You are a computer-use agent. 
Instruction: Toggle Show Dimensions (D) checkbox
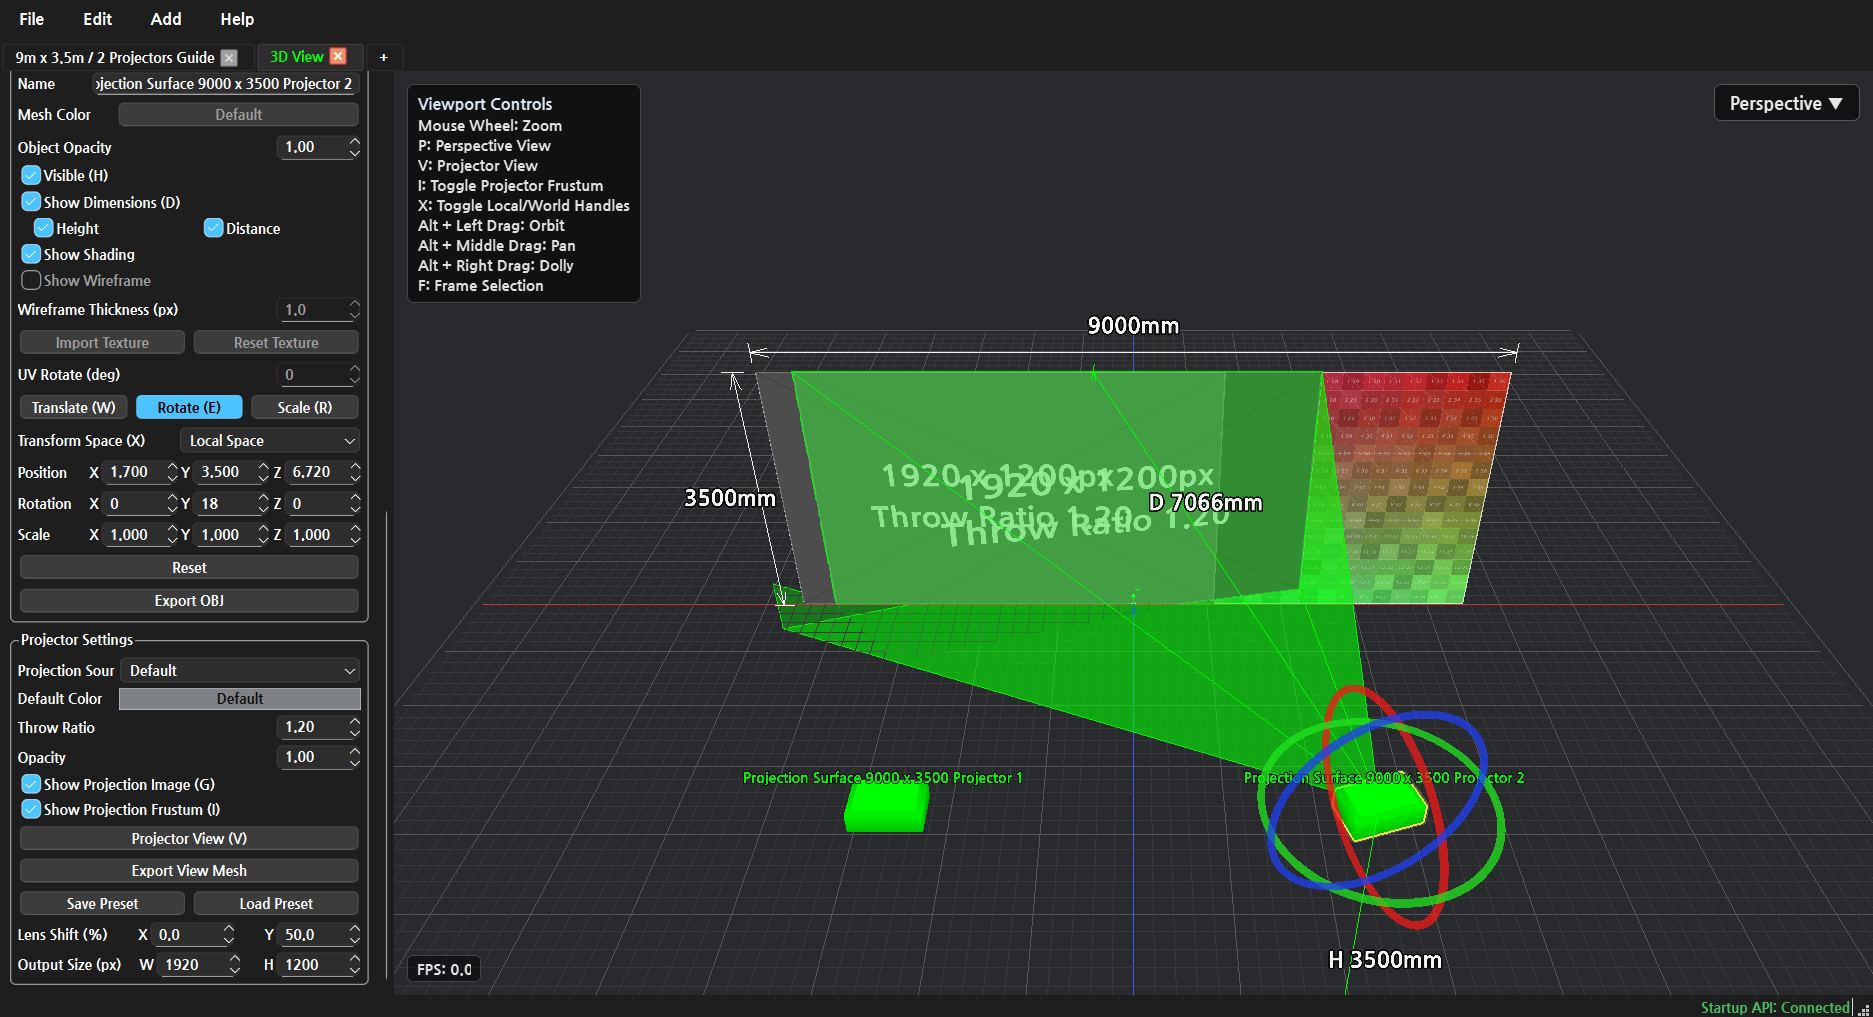pos(31,202)
